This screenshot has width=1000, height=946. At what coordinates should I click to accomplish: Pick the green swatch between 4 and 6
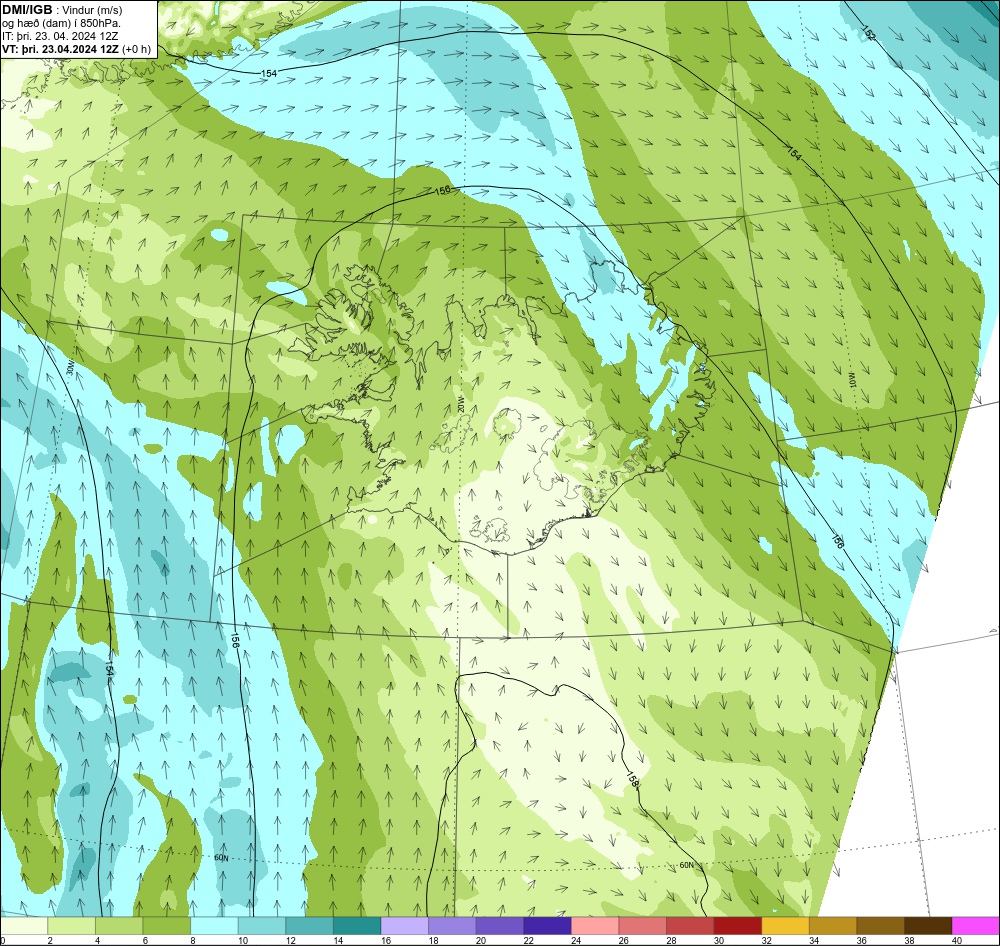point(119,926)
